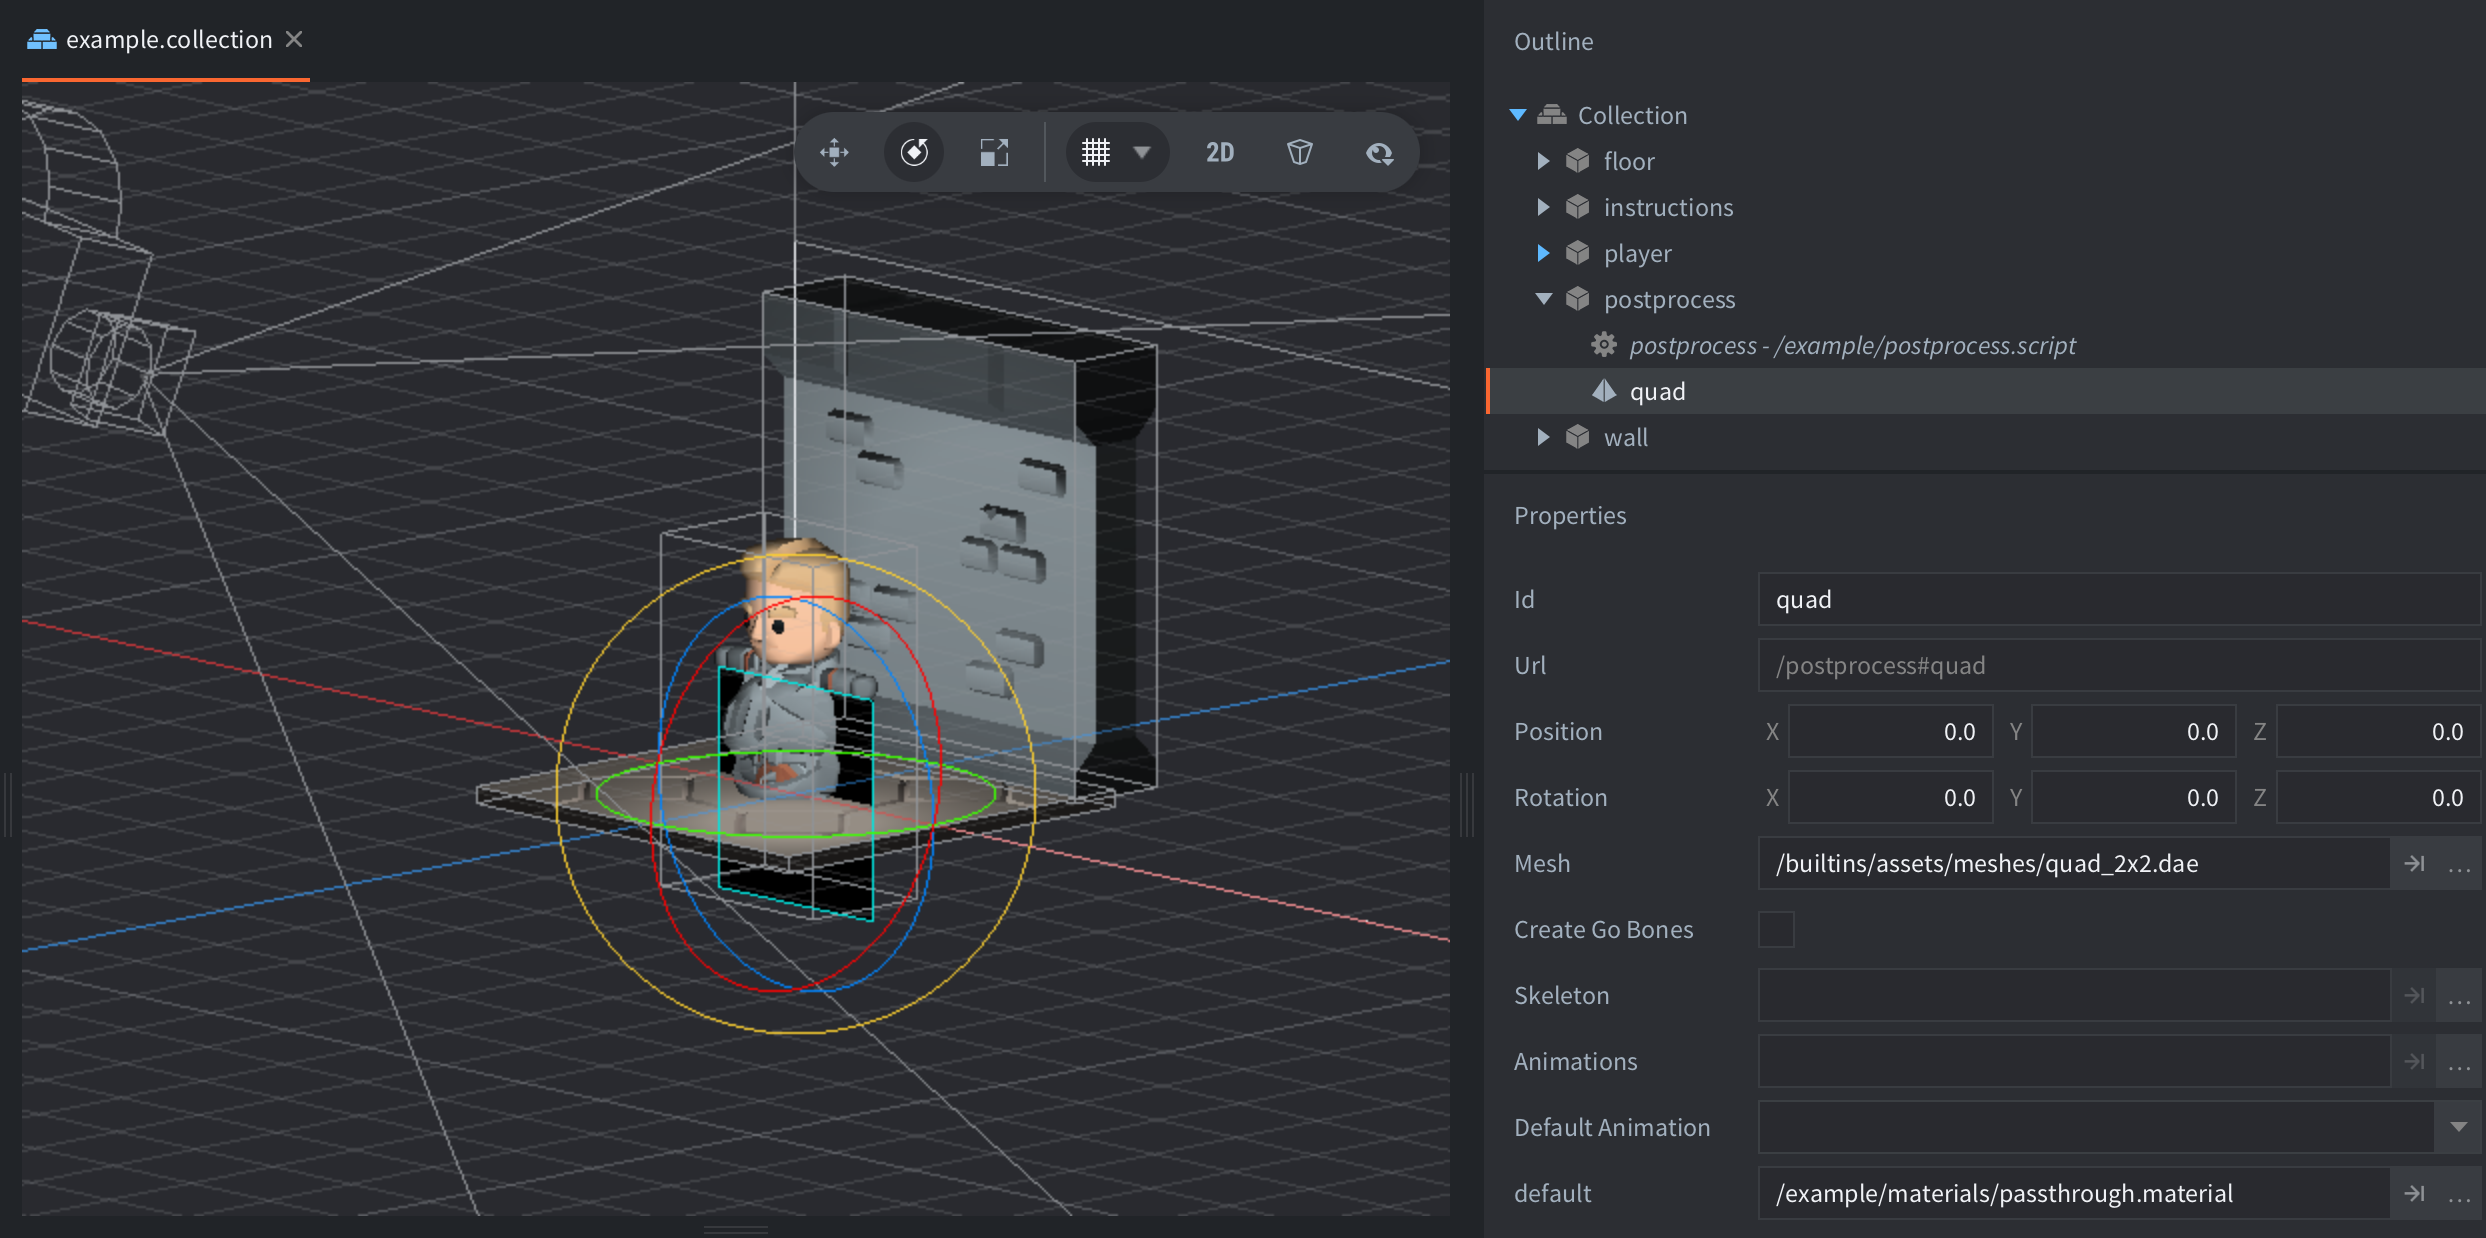Open the Default Animation dropdown
Viewport: 2486px width, 1238px height.
[2458, 1127]
